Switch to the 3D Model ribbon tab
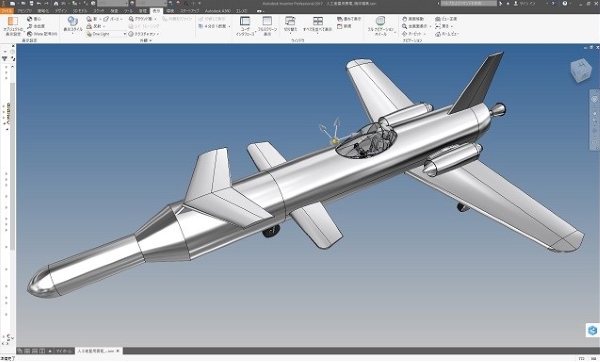600x362 pixels. pos(80,11)
